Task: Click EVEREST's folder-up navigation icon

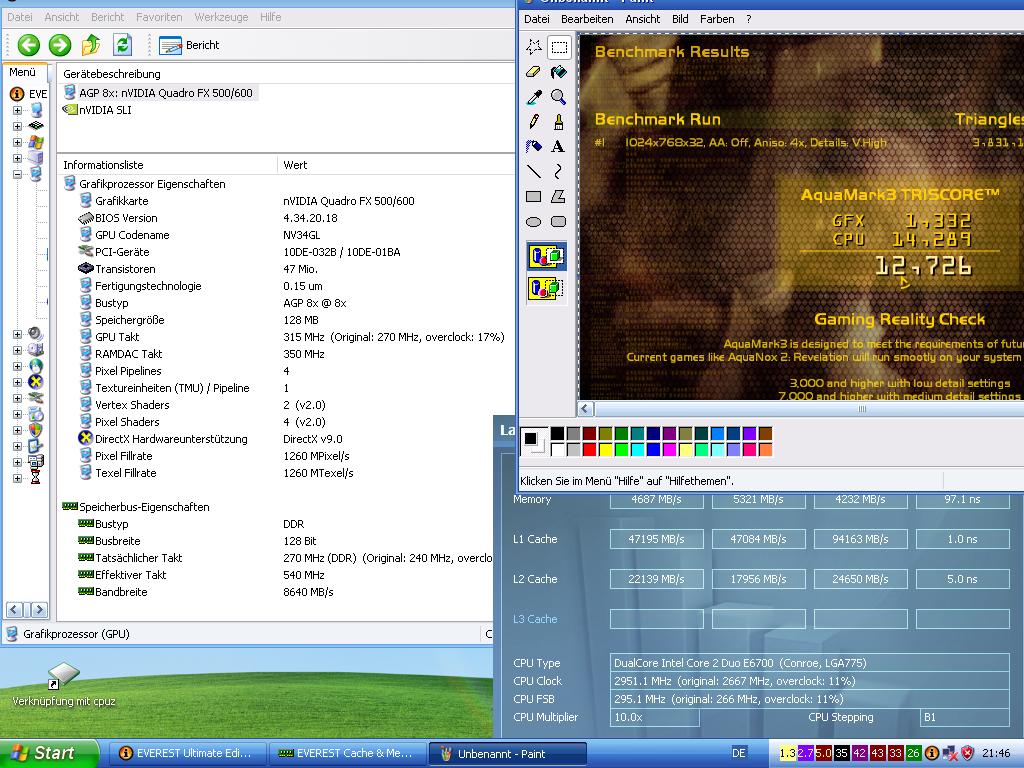Action: 91,45
